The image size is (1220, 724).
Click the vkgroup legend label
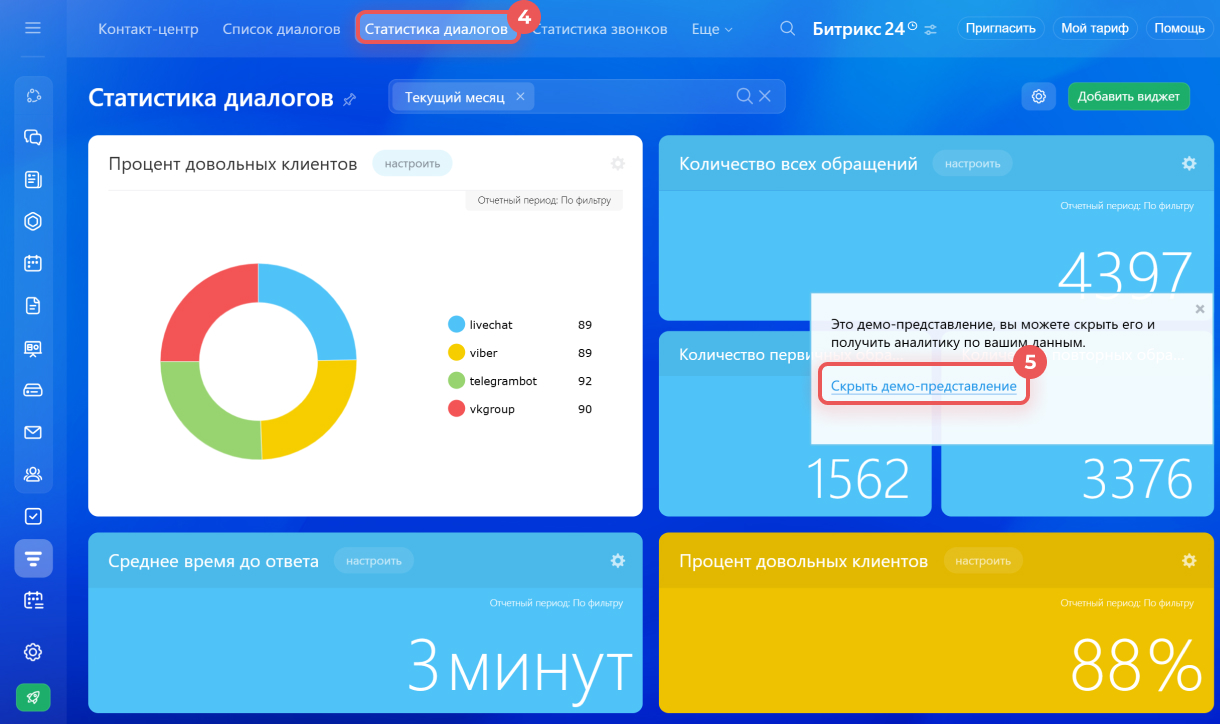pyautogui.click(x=492, y=409)
